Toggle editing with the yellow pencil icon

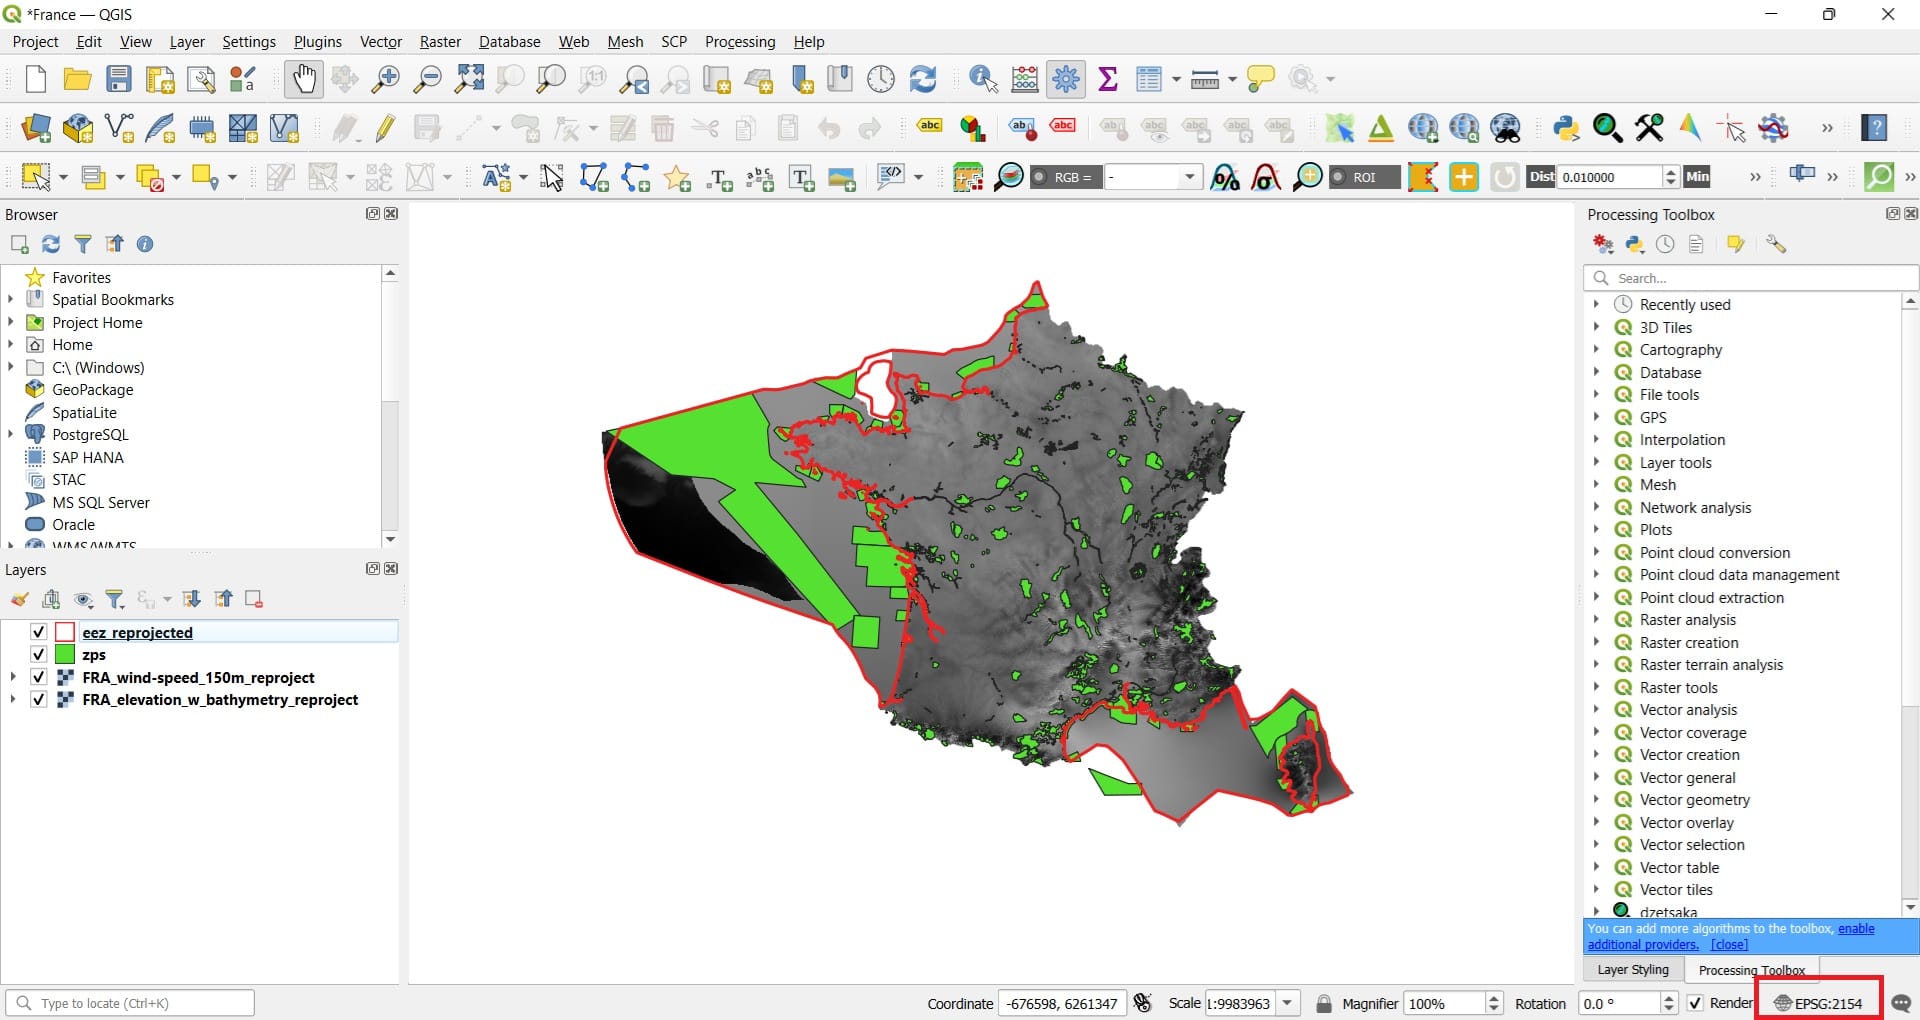pyautogui.click(x=386, y=128)
